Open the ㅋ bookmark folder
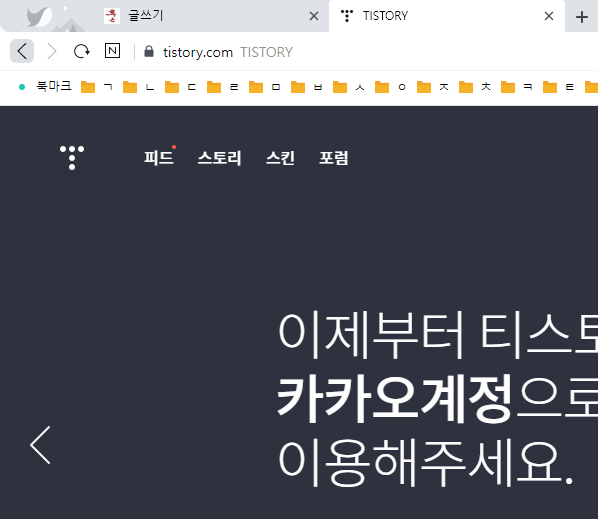Viewport: 598px width, 519px height. (516, 87)
